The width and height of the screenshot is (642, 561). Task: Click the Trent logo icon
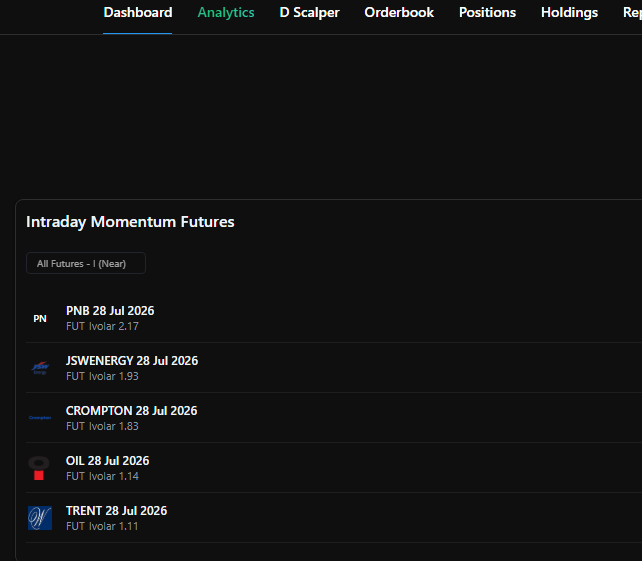tap(40, 518)
